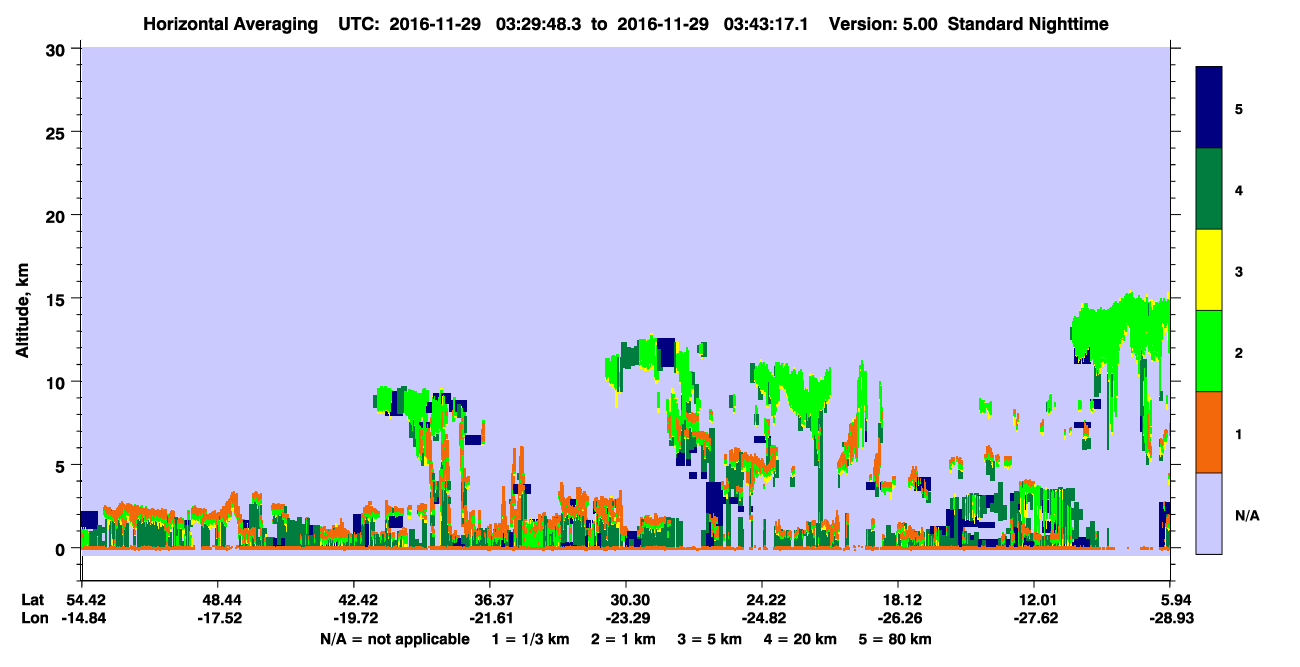Click legend text '4 = 20 km'

[x=799, y=639]
